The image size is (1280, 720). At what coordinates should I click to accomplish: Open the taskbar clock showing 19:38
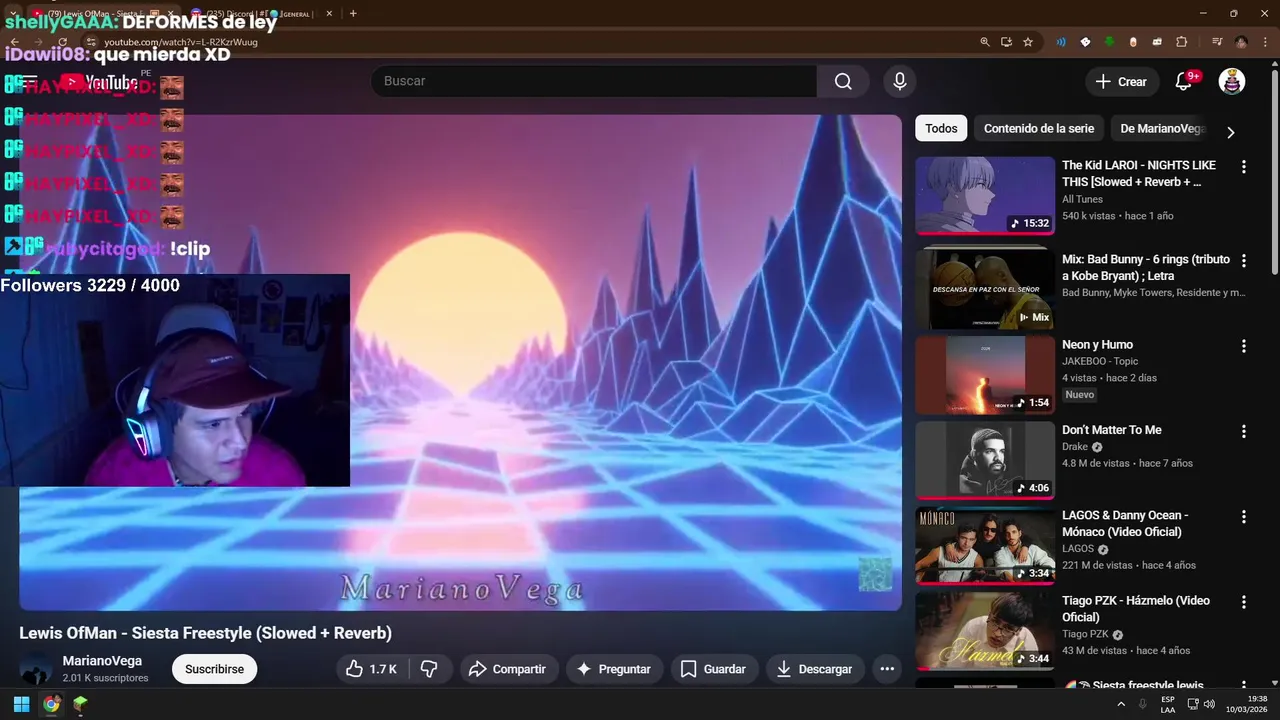tap(1247, 704)
